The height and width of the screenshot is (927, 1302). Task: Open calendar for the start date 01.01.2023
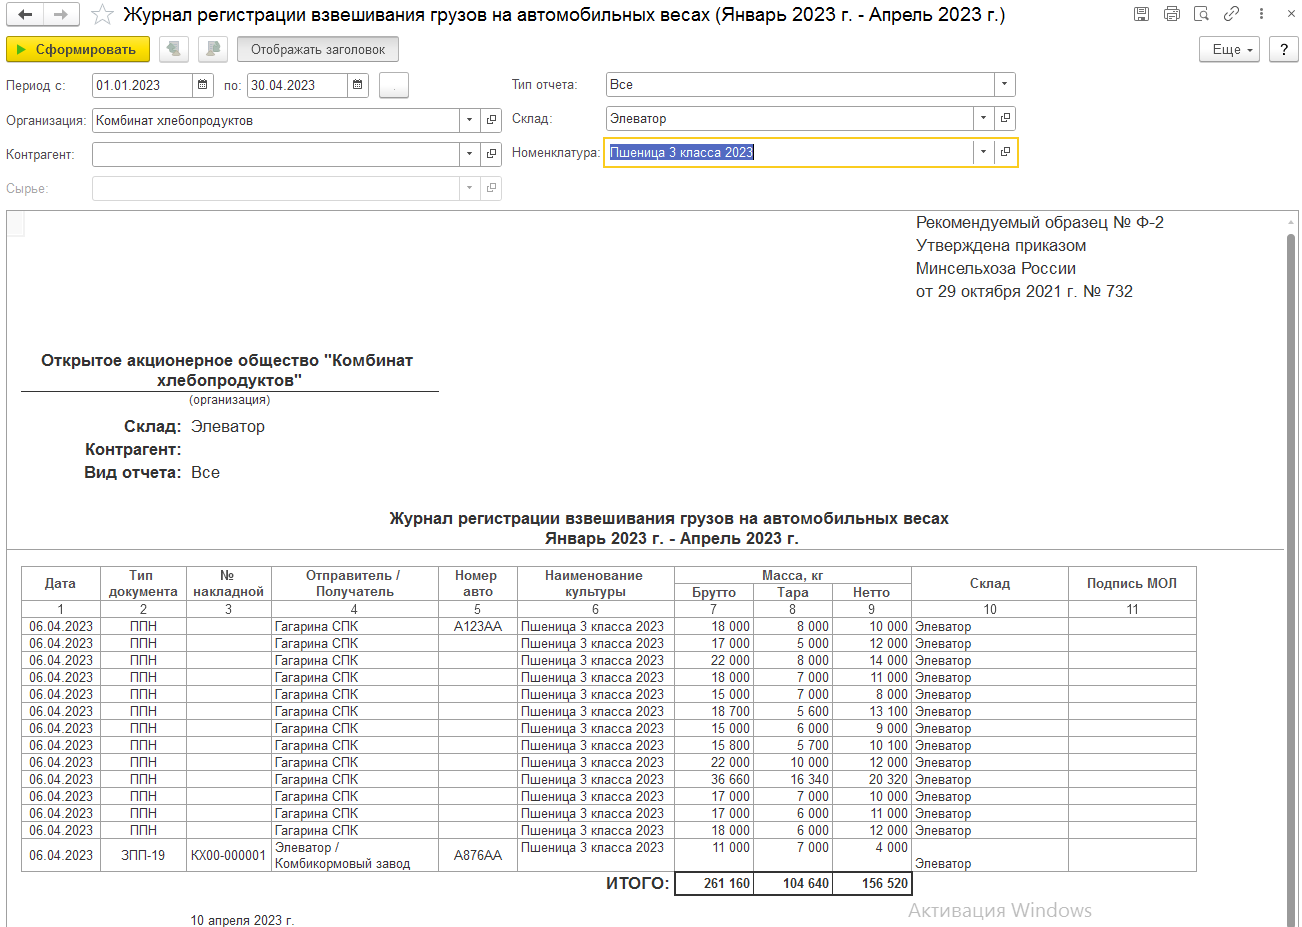[203, 85]
